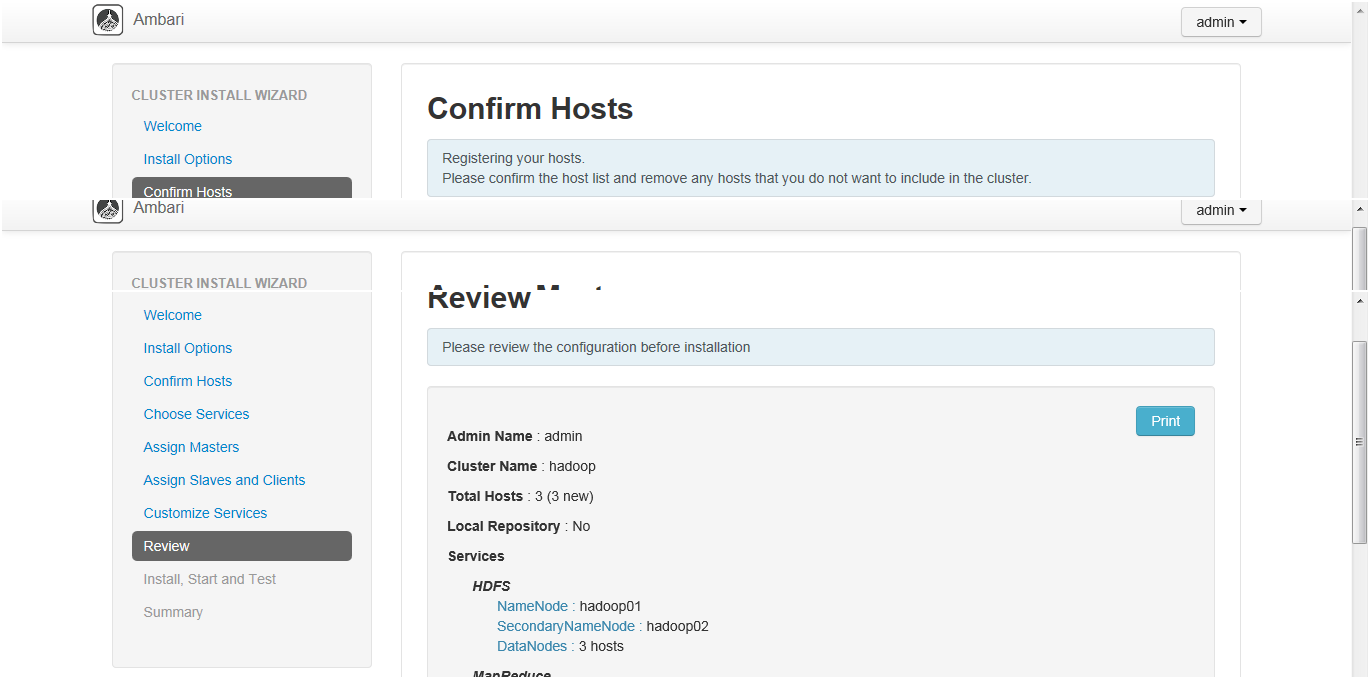The height and width of the screenshot is (677, 1370).
Task: Click the 'Total Hosts : 3 (3 new)' line
Action: click(521, 496)
